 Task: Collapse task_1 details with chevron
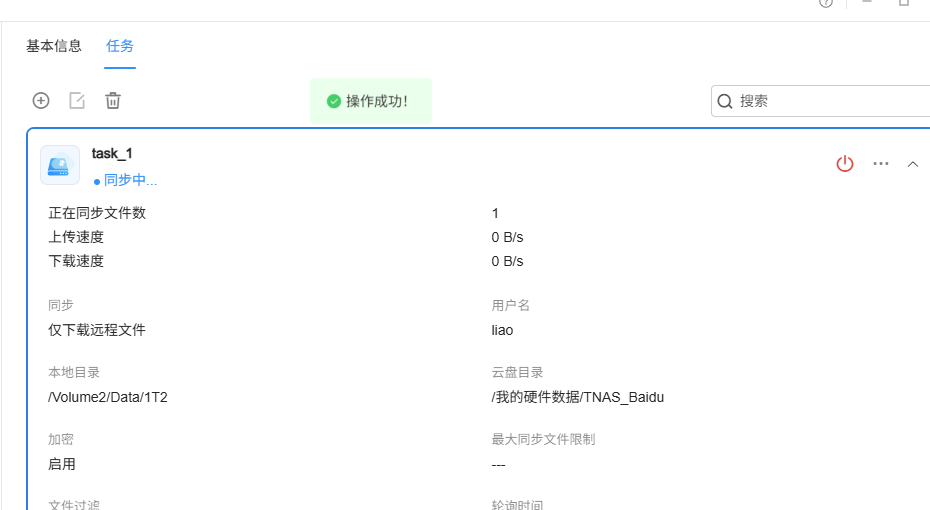pos(913,164)
